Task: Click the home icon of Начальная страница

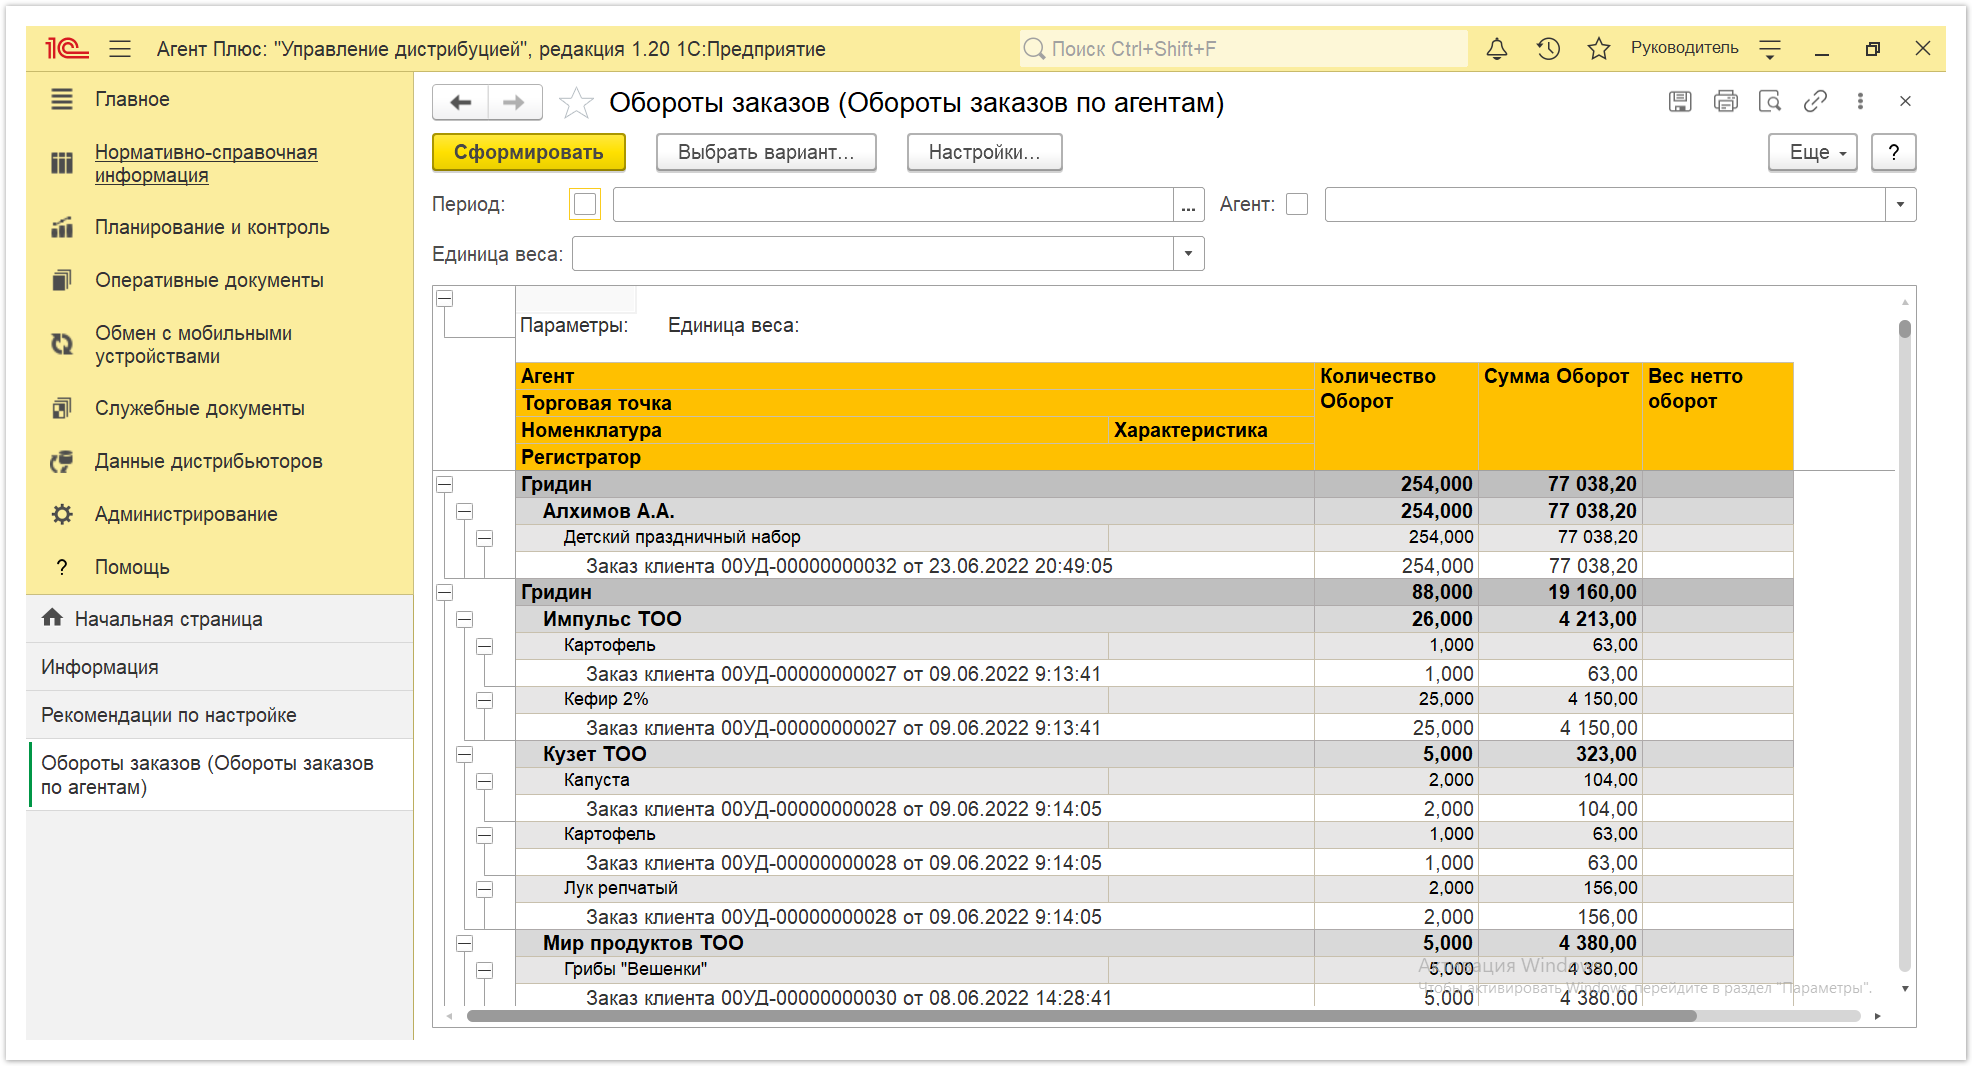Action: coord(52,618)
